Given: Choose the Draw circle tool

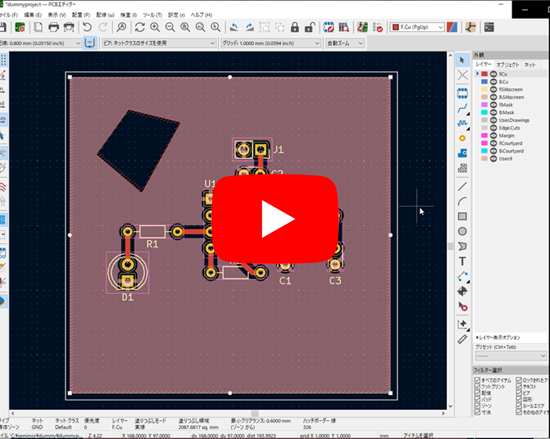Looking at the screenshot, I should [x=462, y=231].
